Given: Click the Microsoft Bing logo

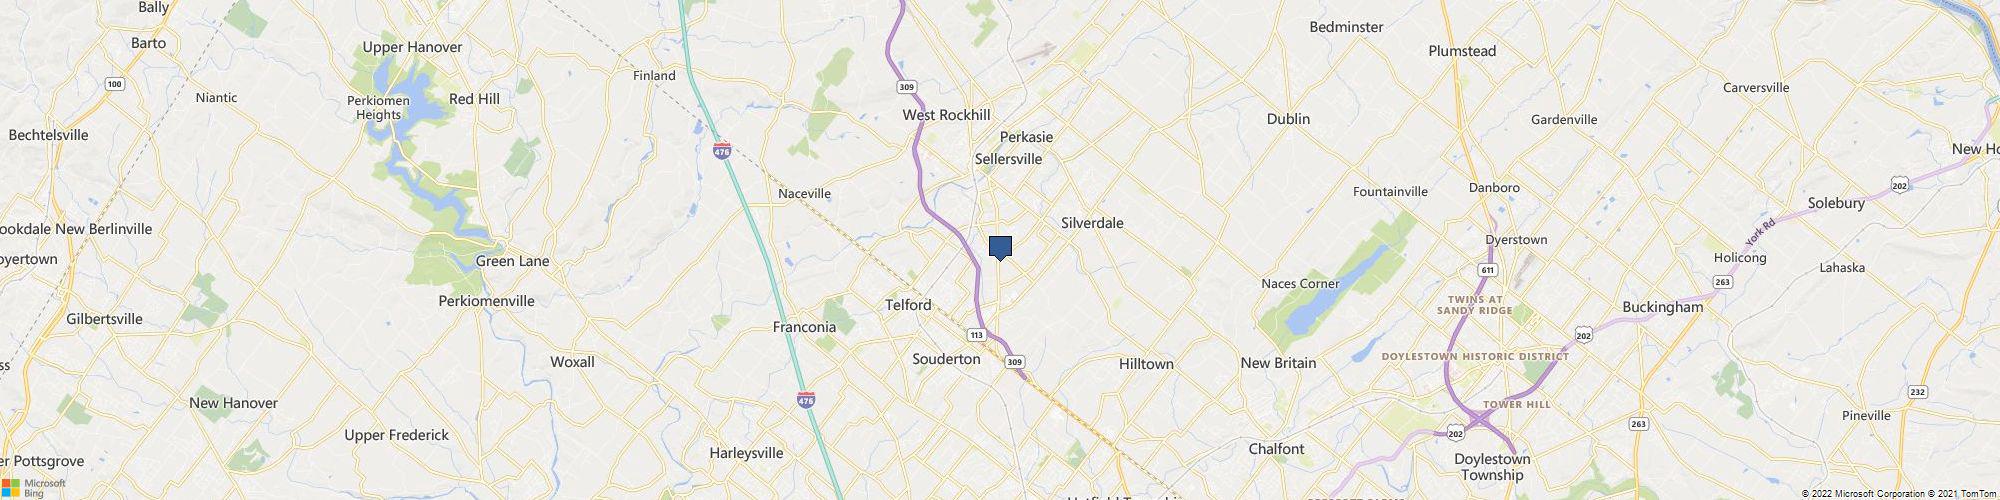Looking at the screenshot, I should [34, 487].
